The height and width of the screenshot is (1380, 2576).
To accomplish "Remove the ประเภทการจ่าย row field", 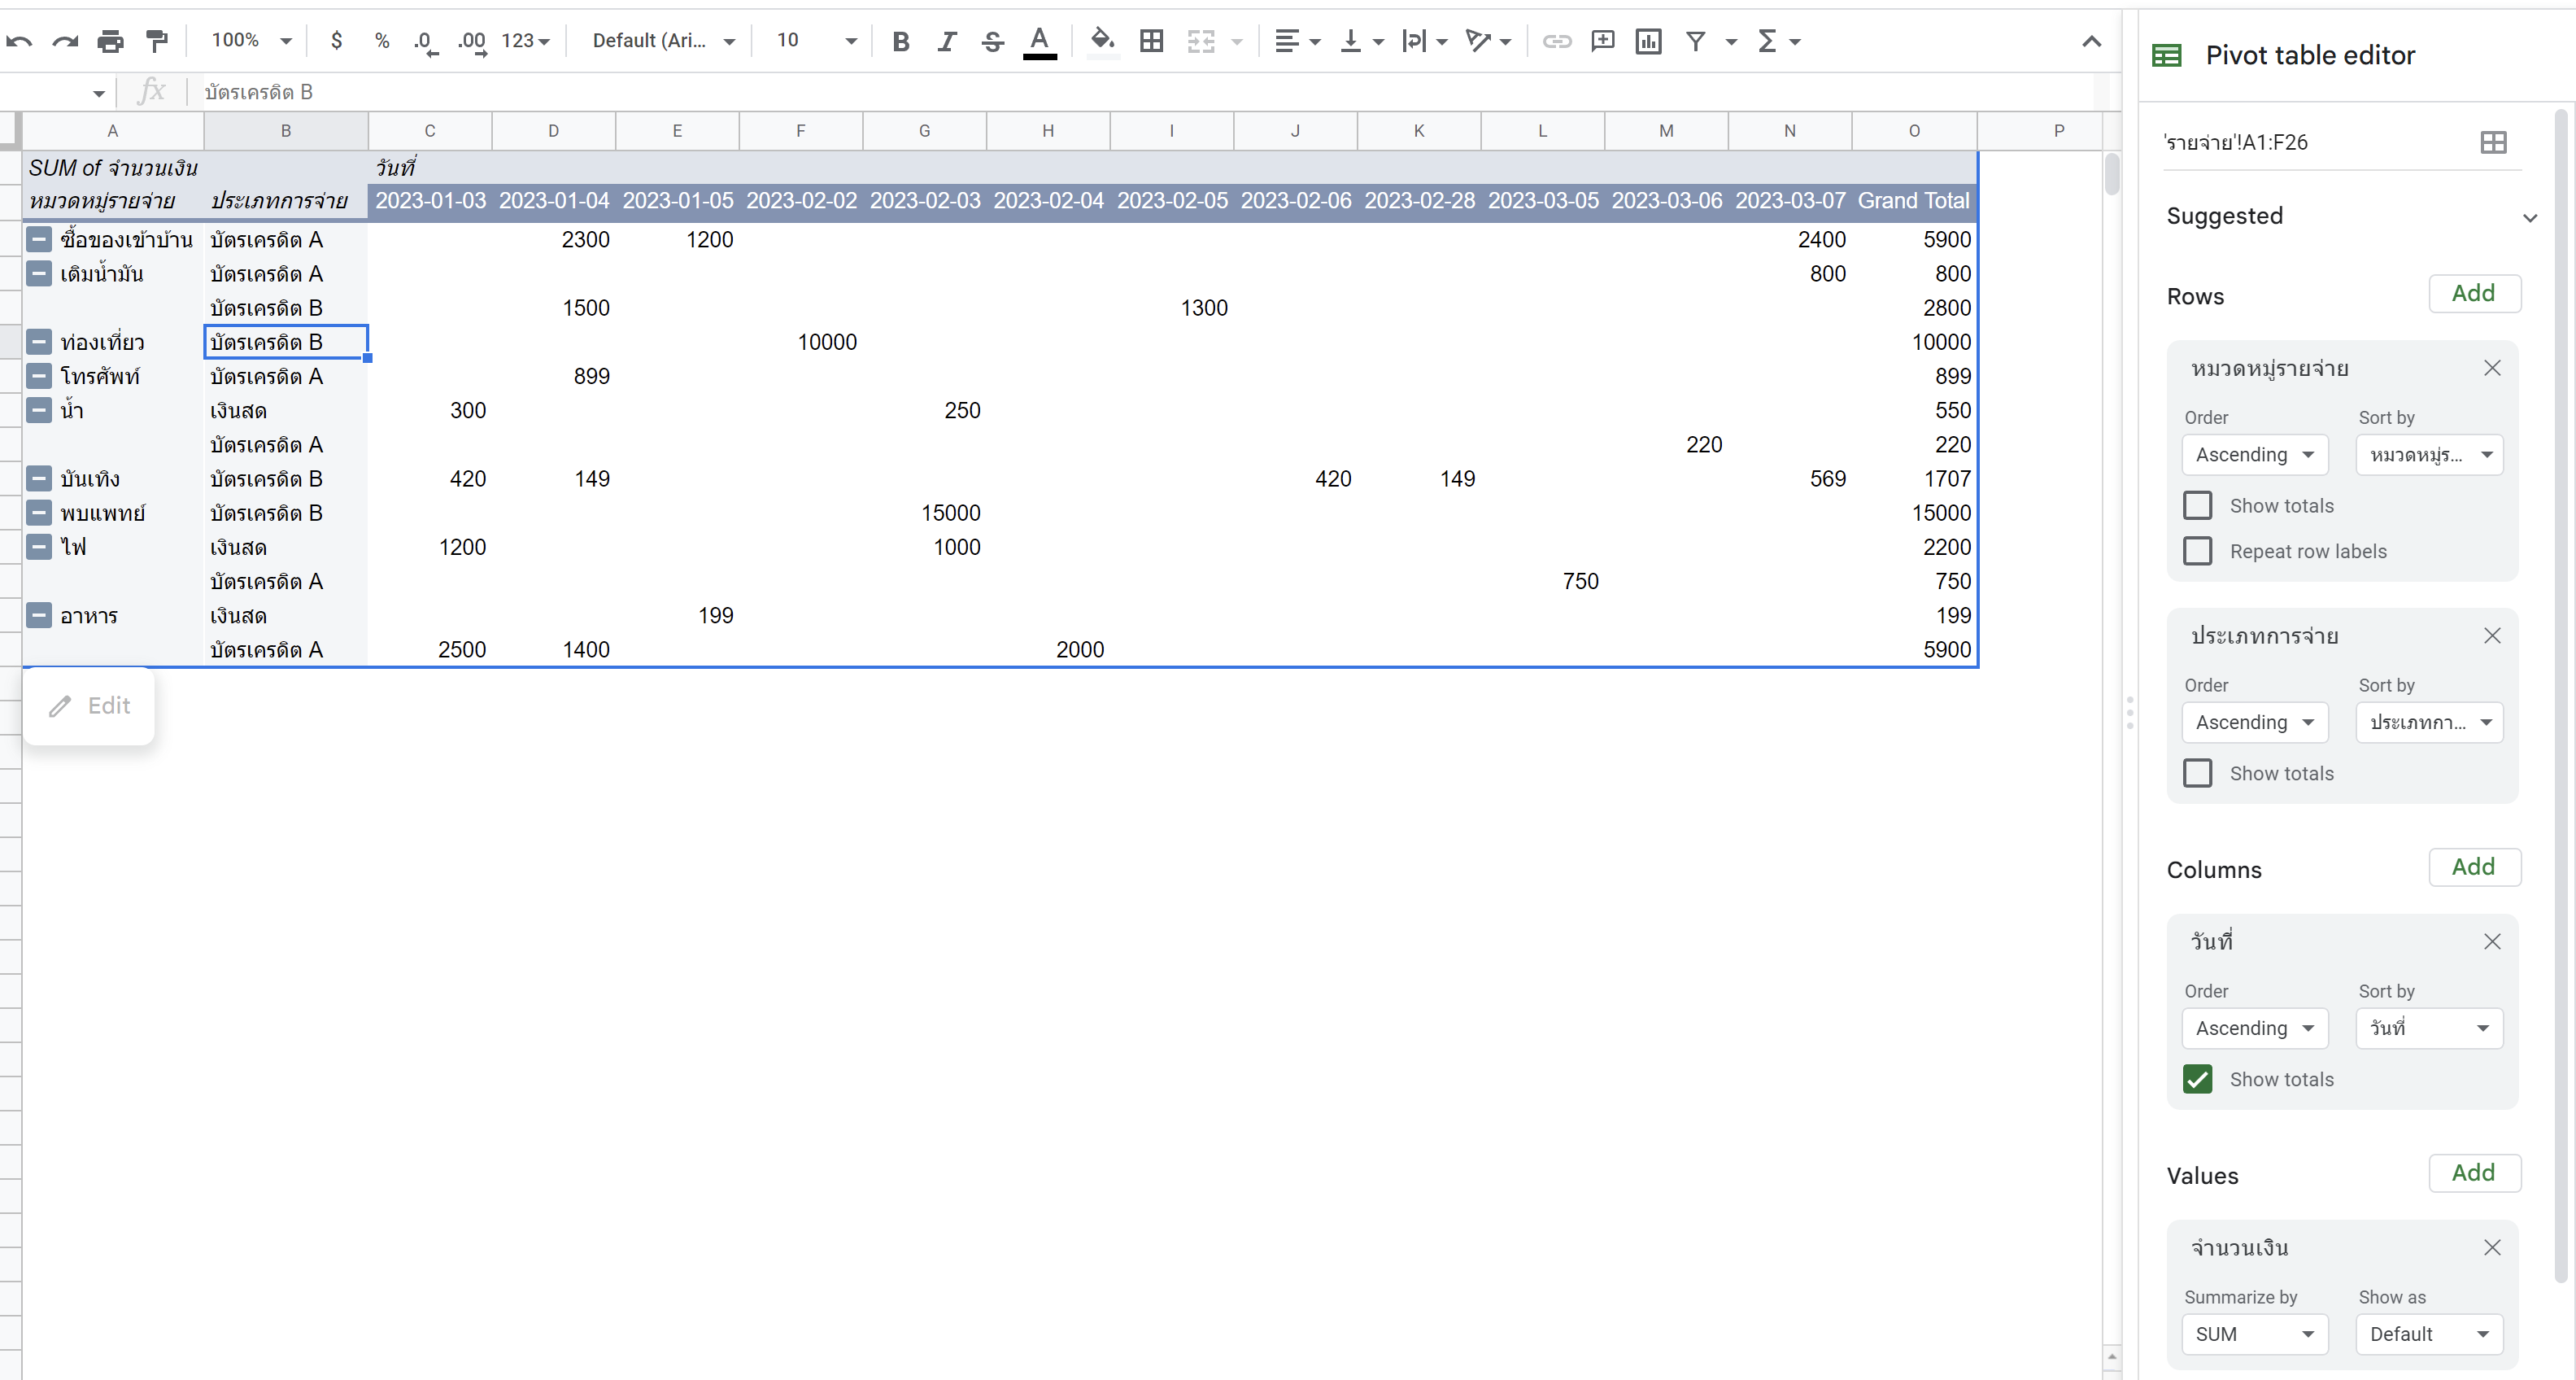I will pyautogui.click(x=2492, y=636).
